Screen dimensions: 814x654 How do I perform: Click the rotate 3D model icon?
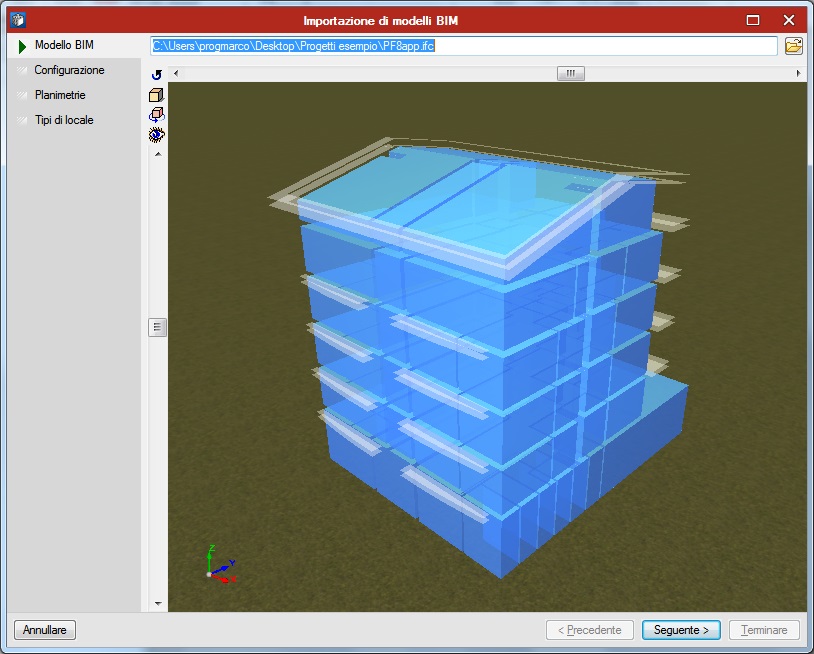pos(157,115)
